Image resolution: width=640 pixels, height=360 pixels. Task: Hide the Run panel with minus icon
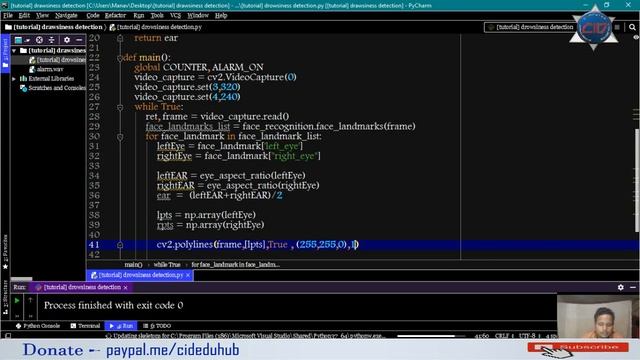(633, 287)
